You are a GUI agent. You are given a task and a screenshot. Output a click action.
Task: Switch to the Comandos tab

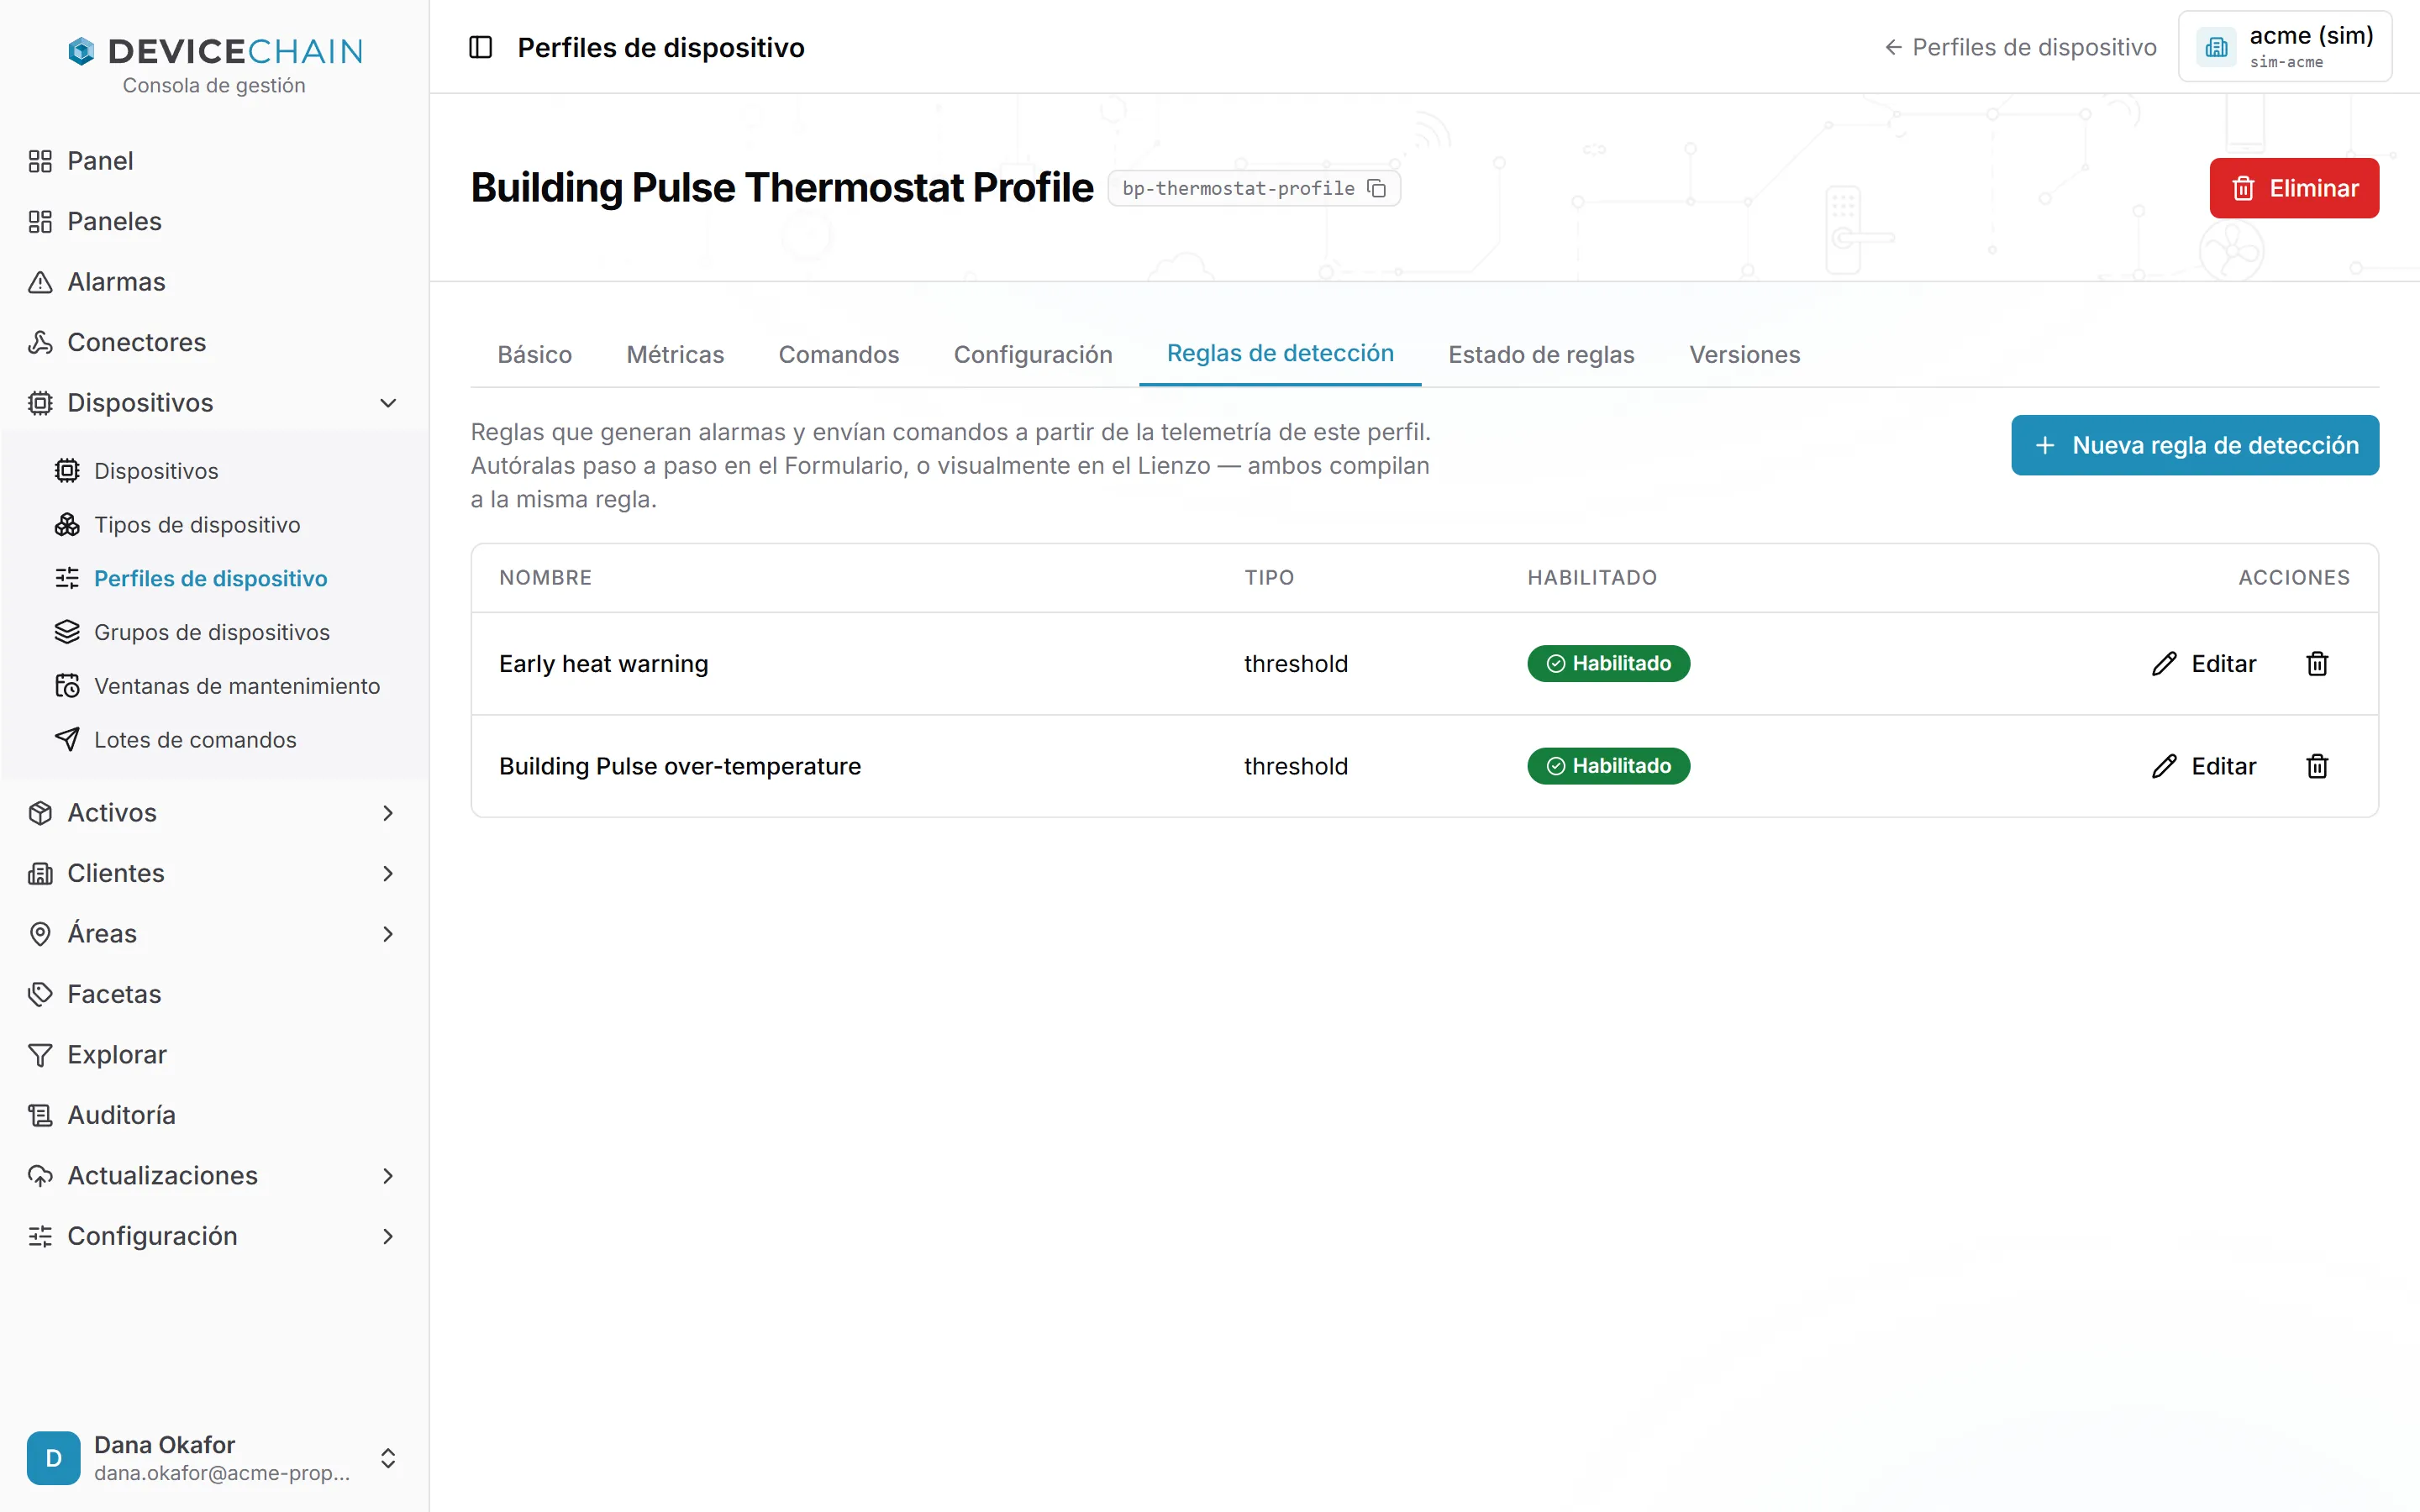[839, 354]
